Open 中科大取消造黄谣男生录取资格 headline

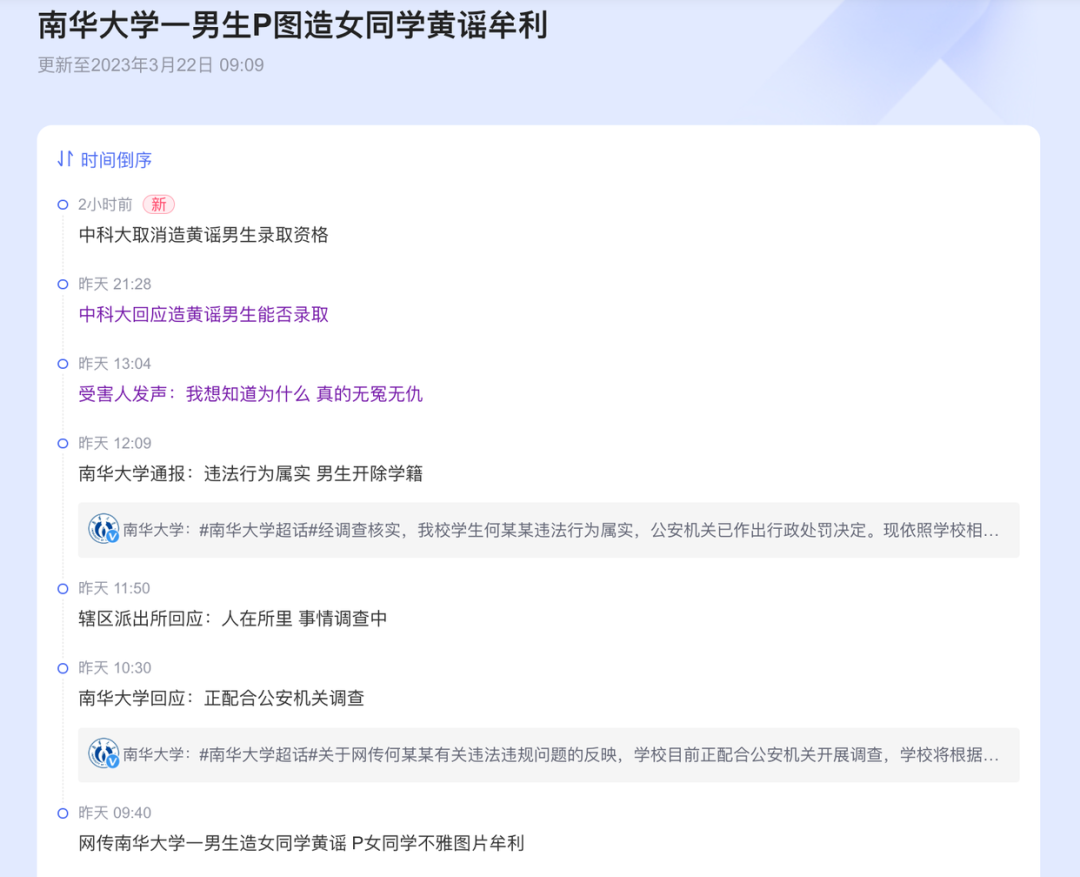pos(203,235)
